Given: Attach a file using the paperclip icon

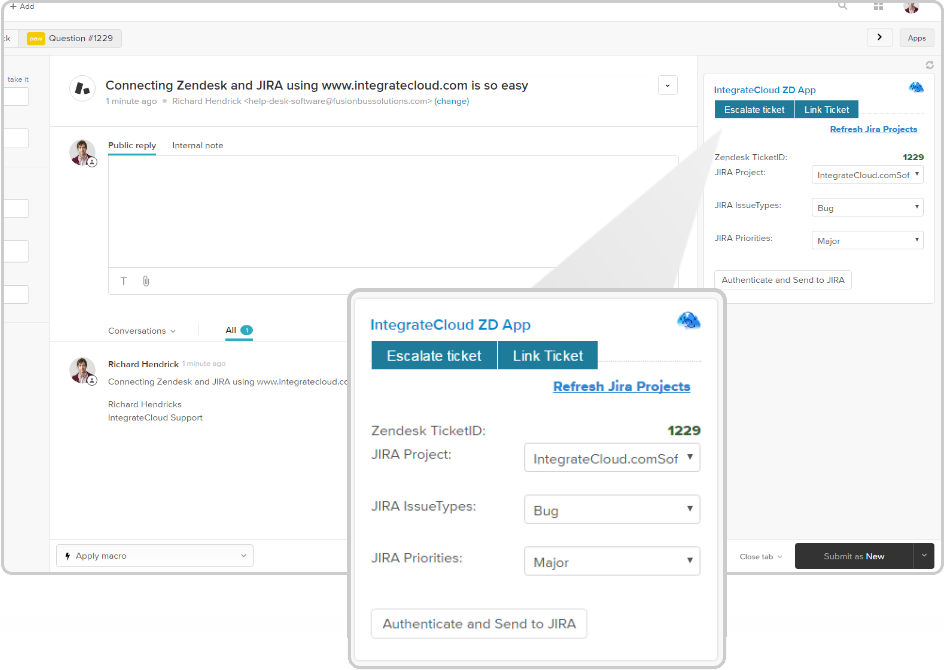Looking at the screenshot, I should (x=146, y=281).
